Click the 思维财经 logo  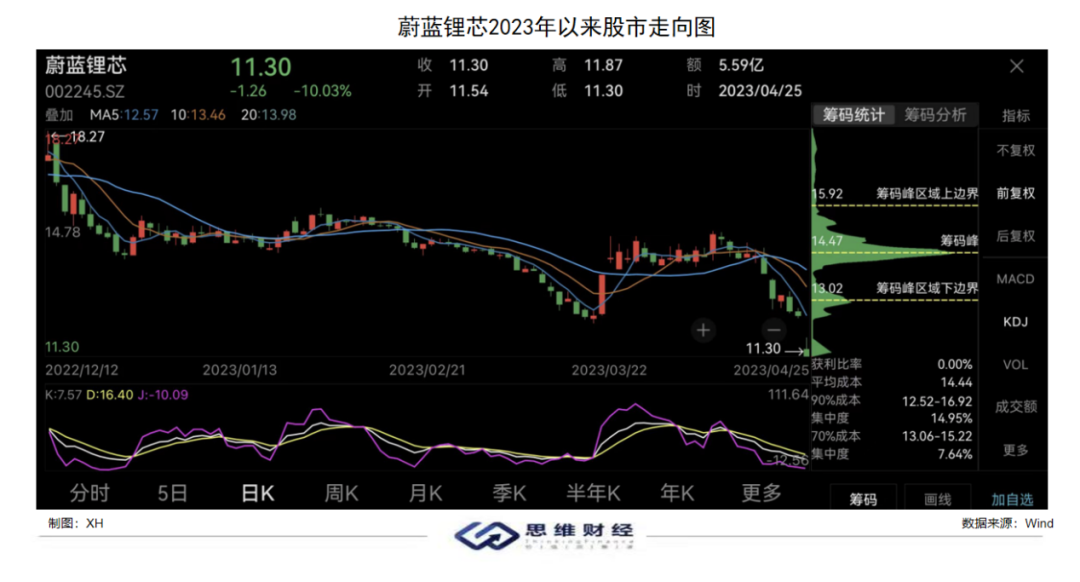(544, 534)
